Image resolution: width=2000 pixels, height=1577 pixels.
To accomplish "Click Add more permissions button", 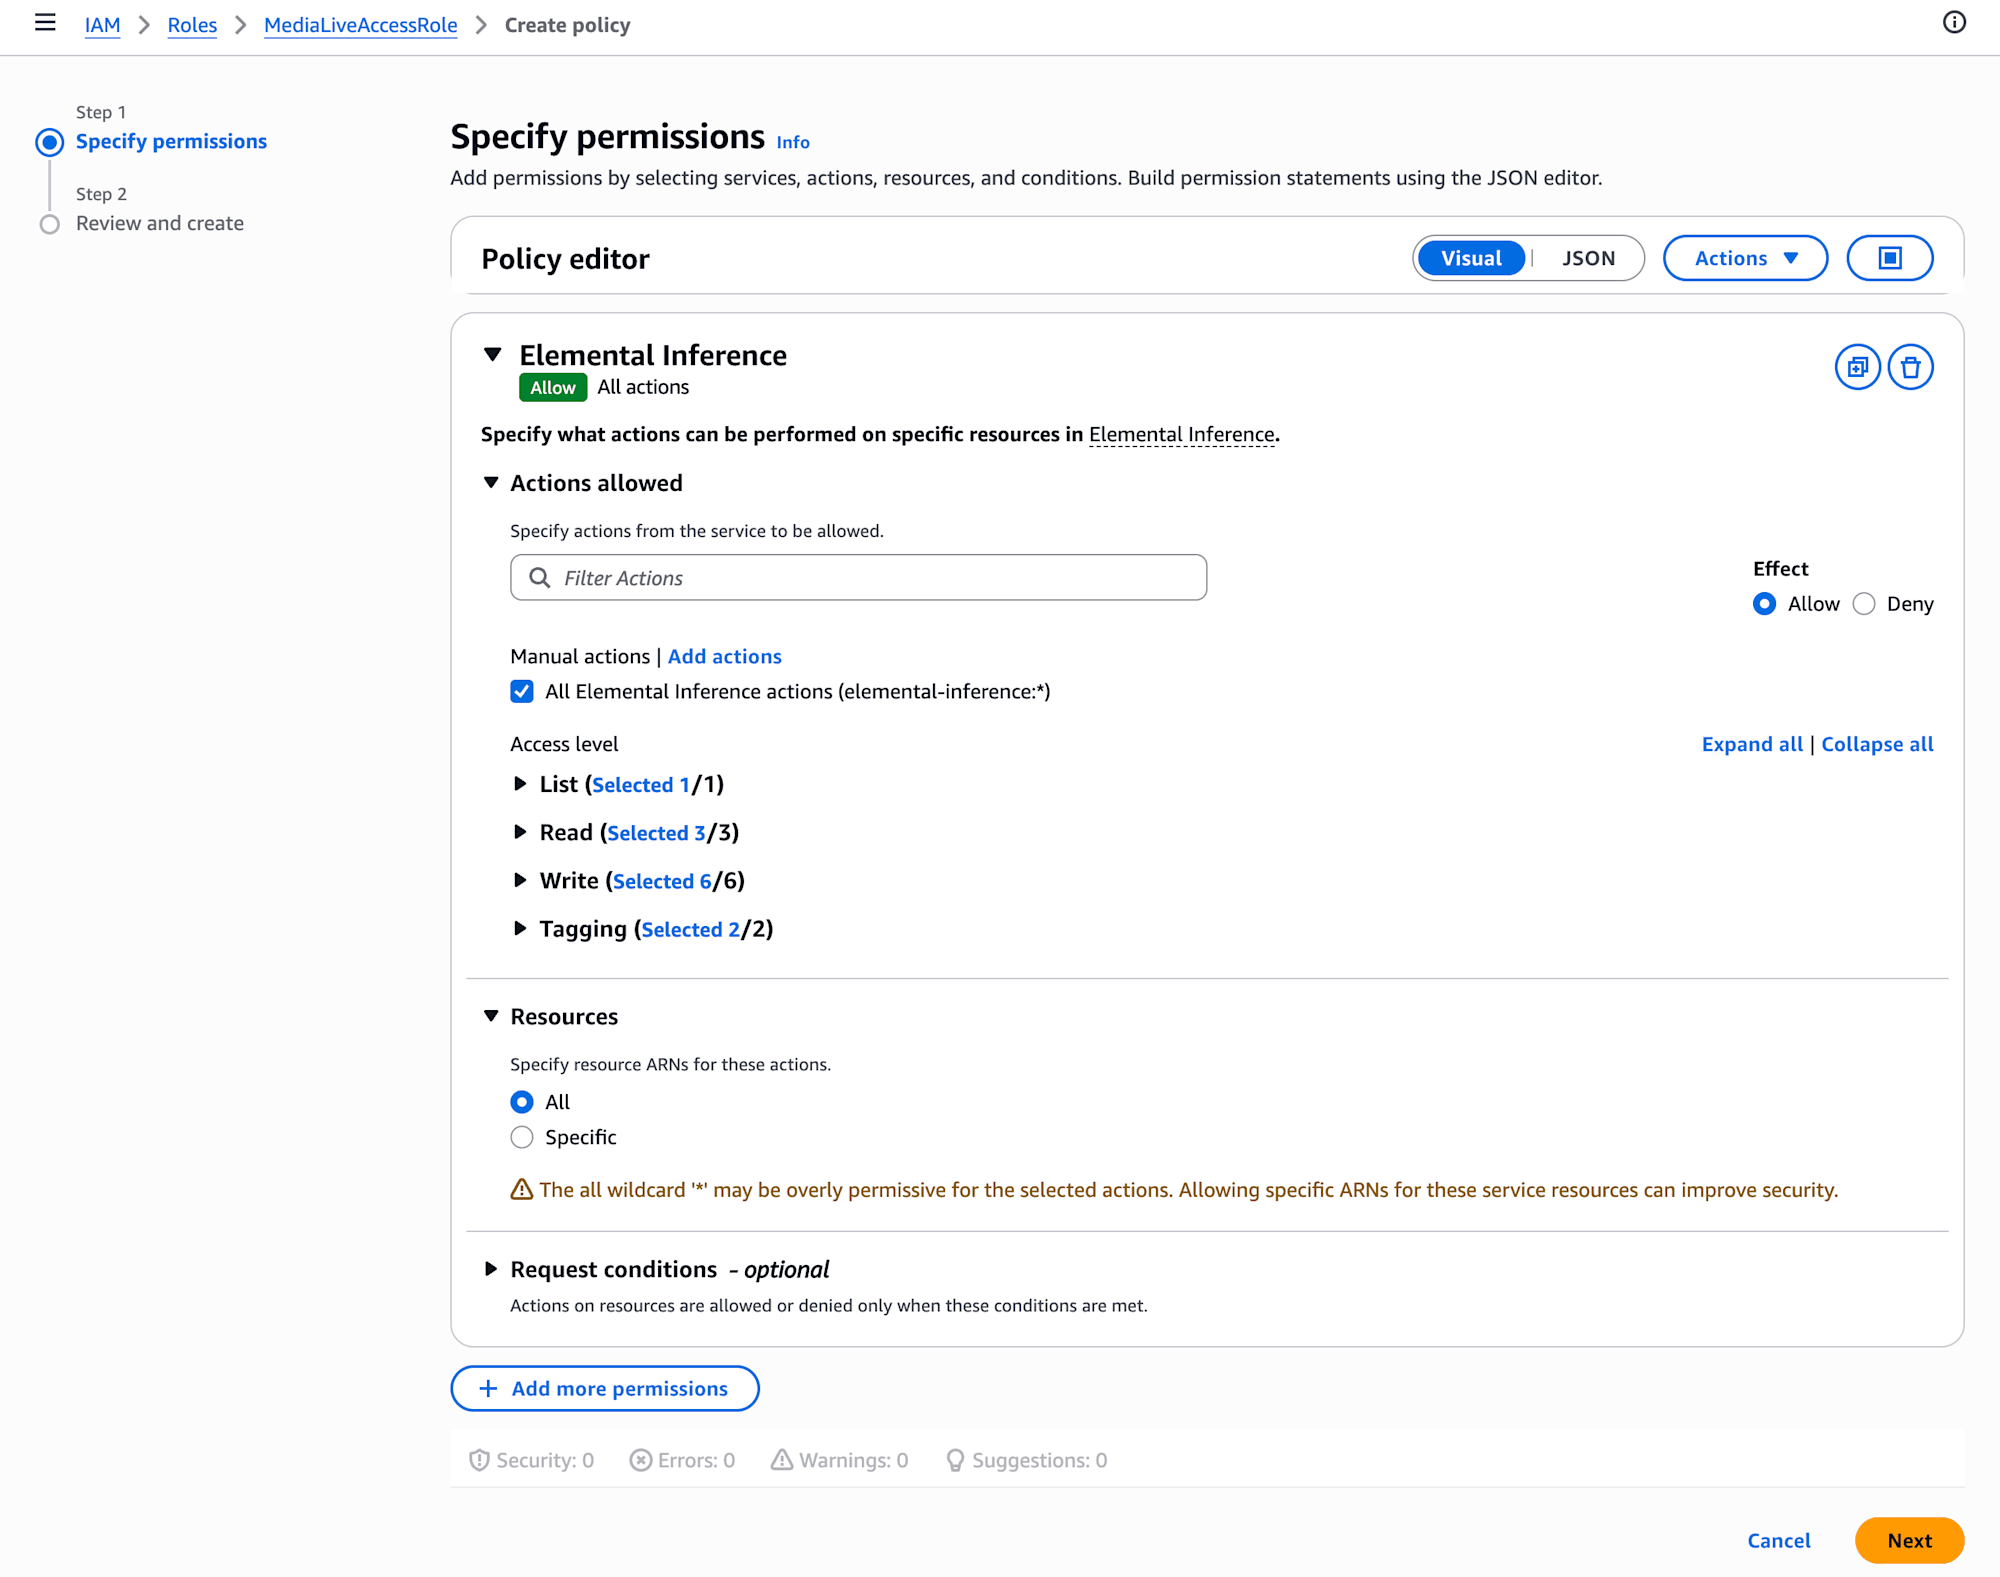I will click(x=604, y=1388).
